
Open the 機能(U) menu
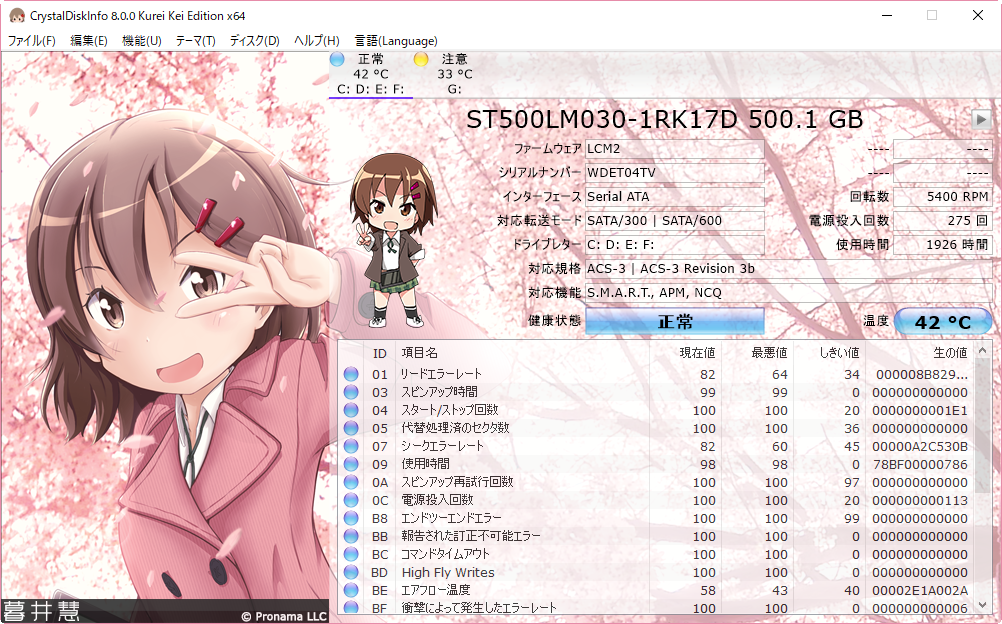[141, 41]
